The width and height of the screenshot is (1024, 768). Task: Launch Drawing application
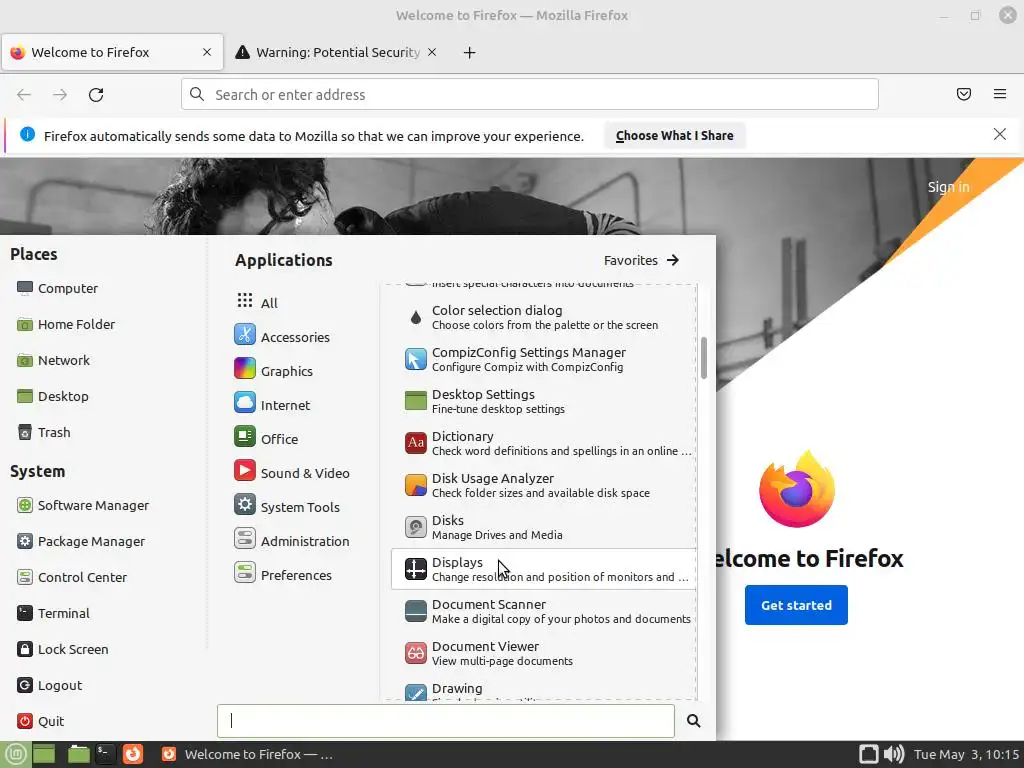pos(543,688)
